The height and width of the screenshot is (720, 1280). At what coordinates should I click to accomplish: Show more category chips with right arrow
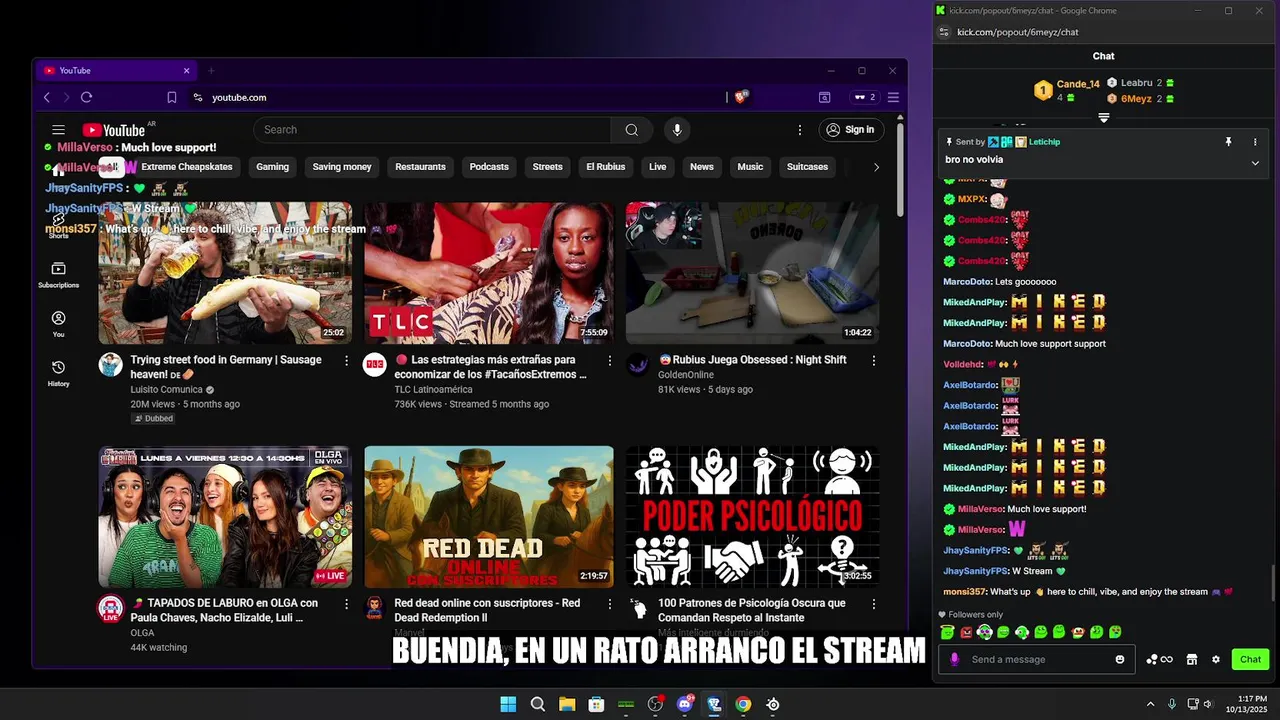click(876, 167)
